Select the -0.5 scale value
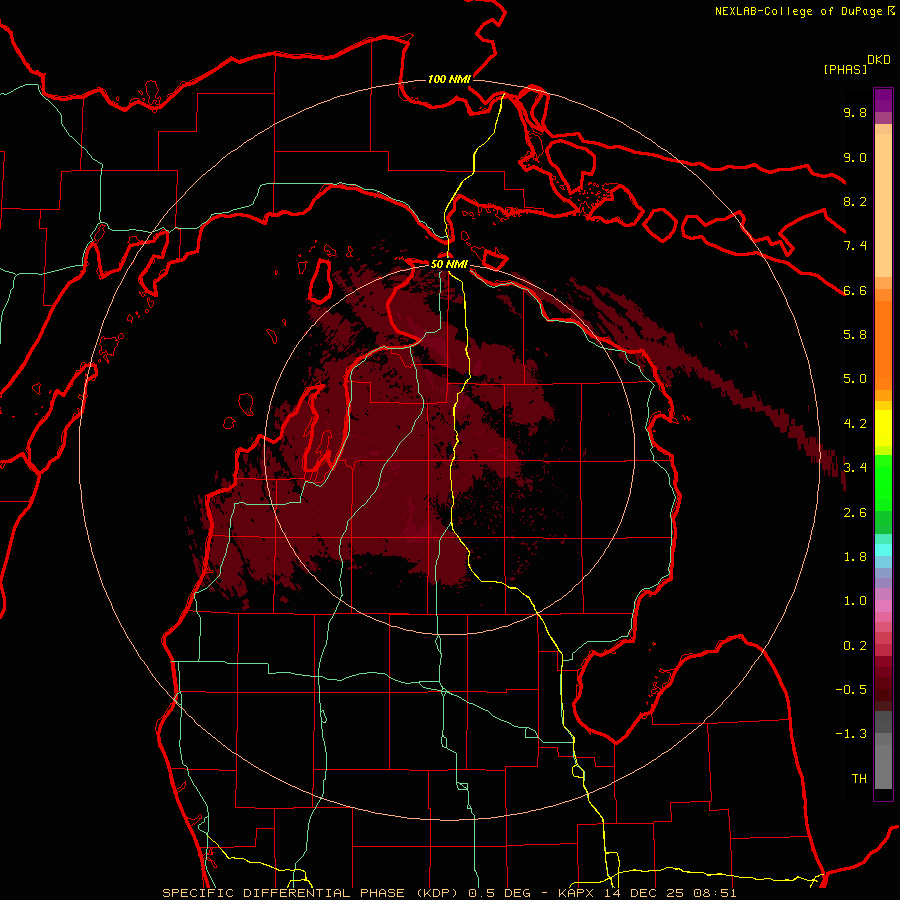Screen dimensions: 900x900 (x=851, y=690)
